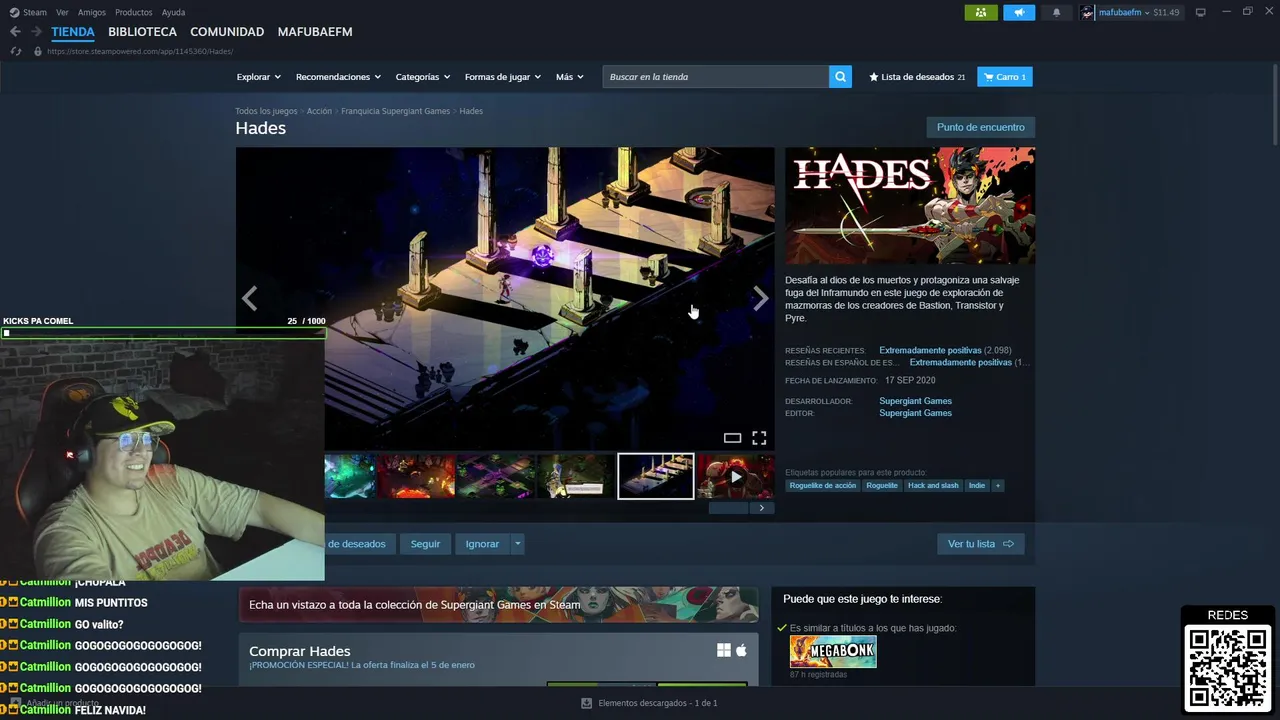
Task: Switch to BIBLIOTECA tab
Action: pos(142,32)
